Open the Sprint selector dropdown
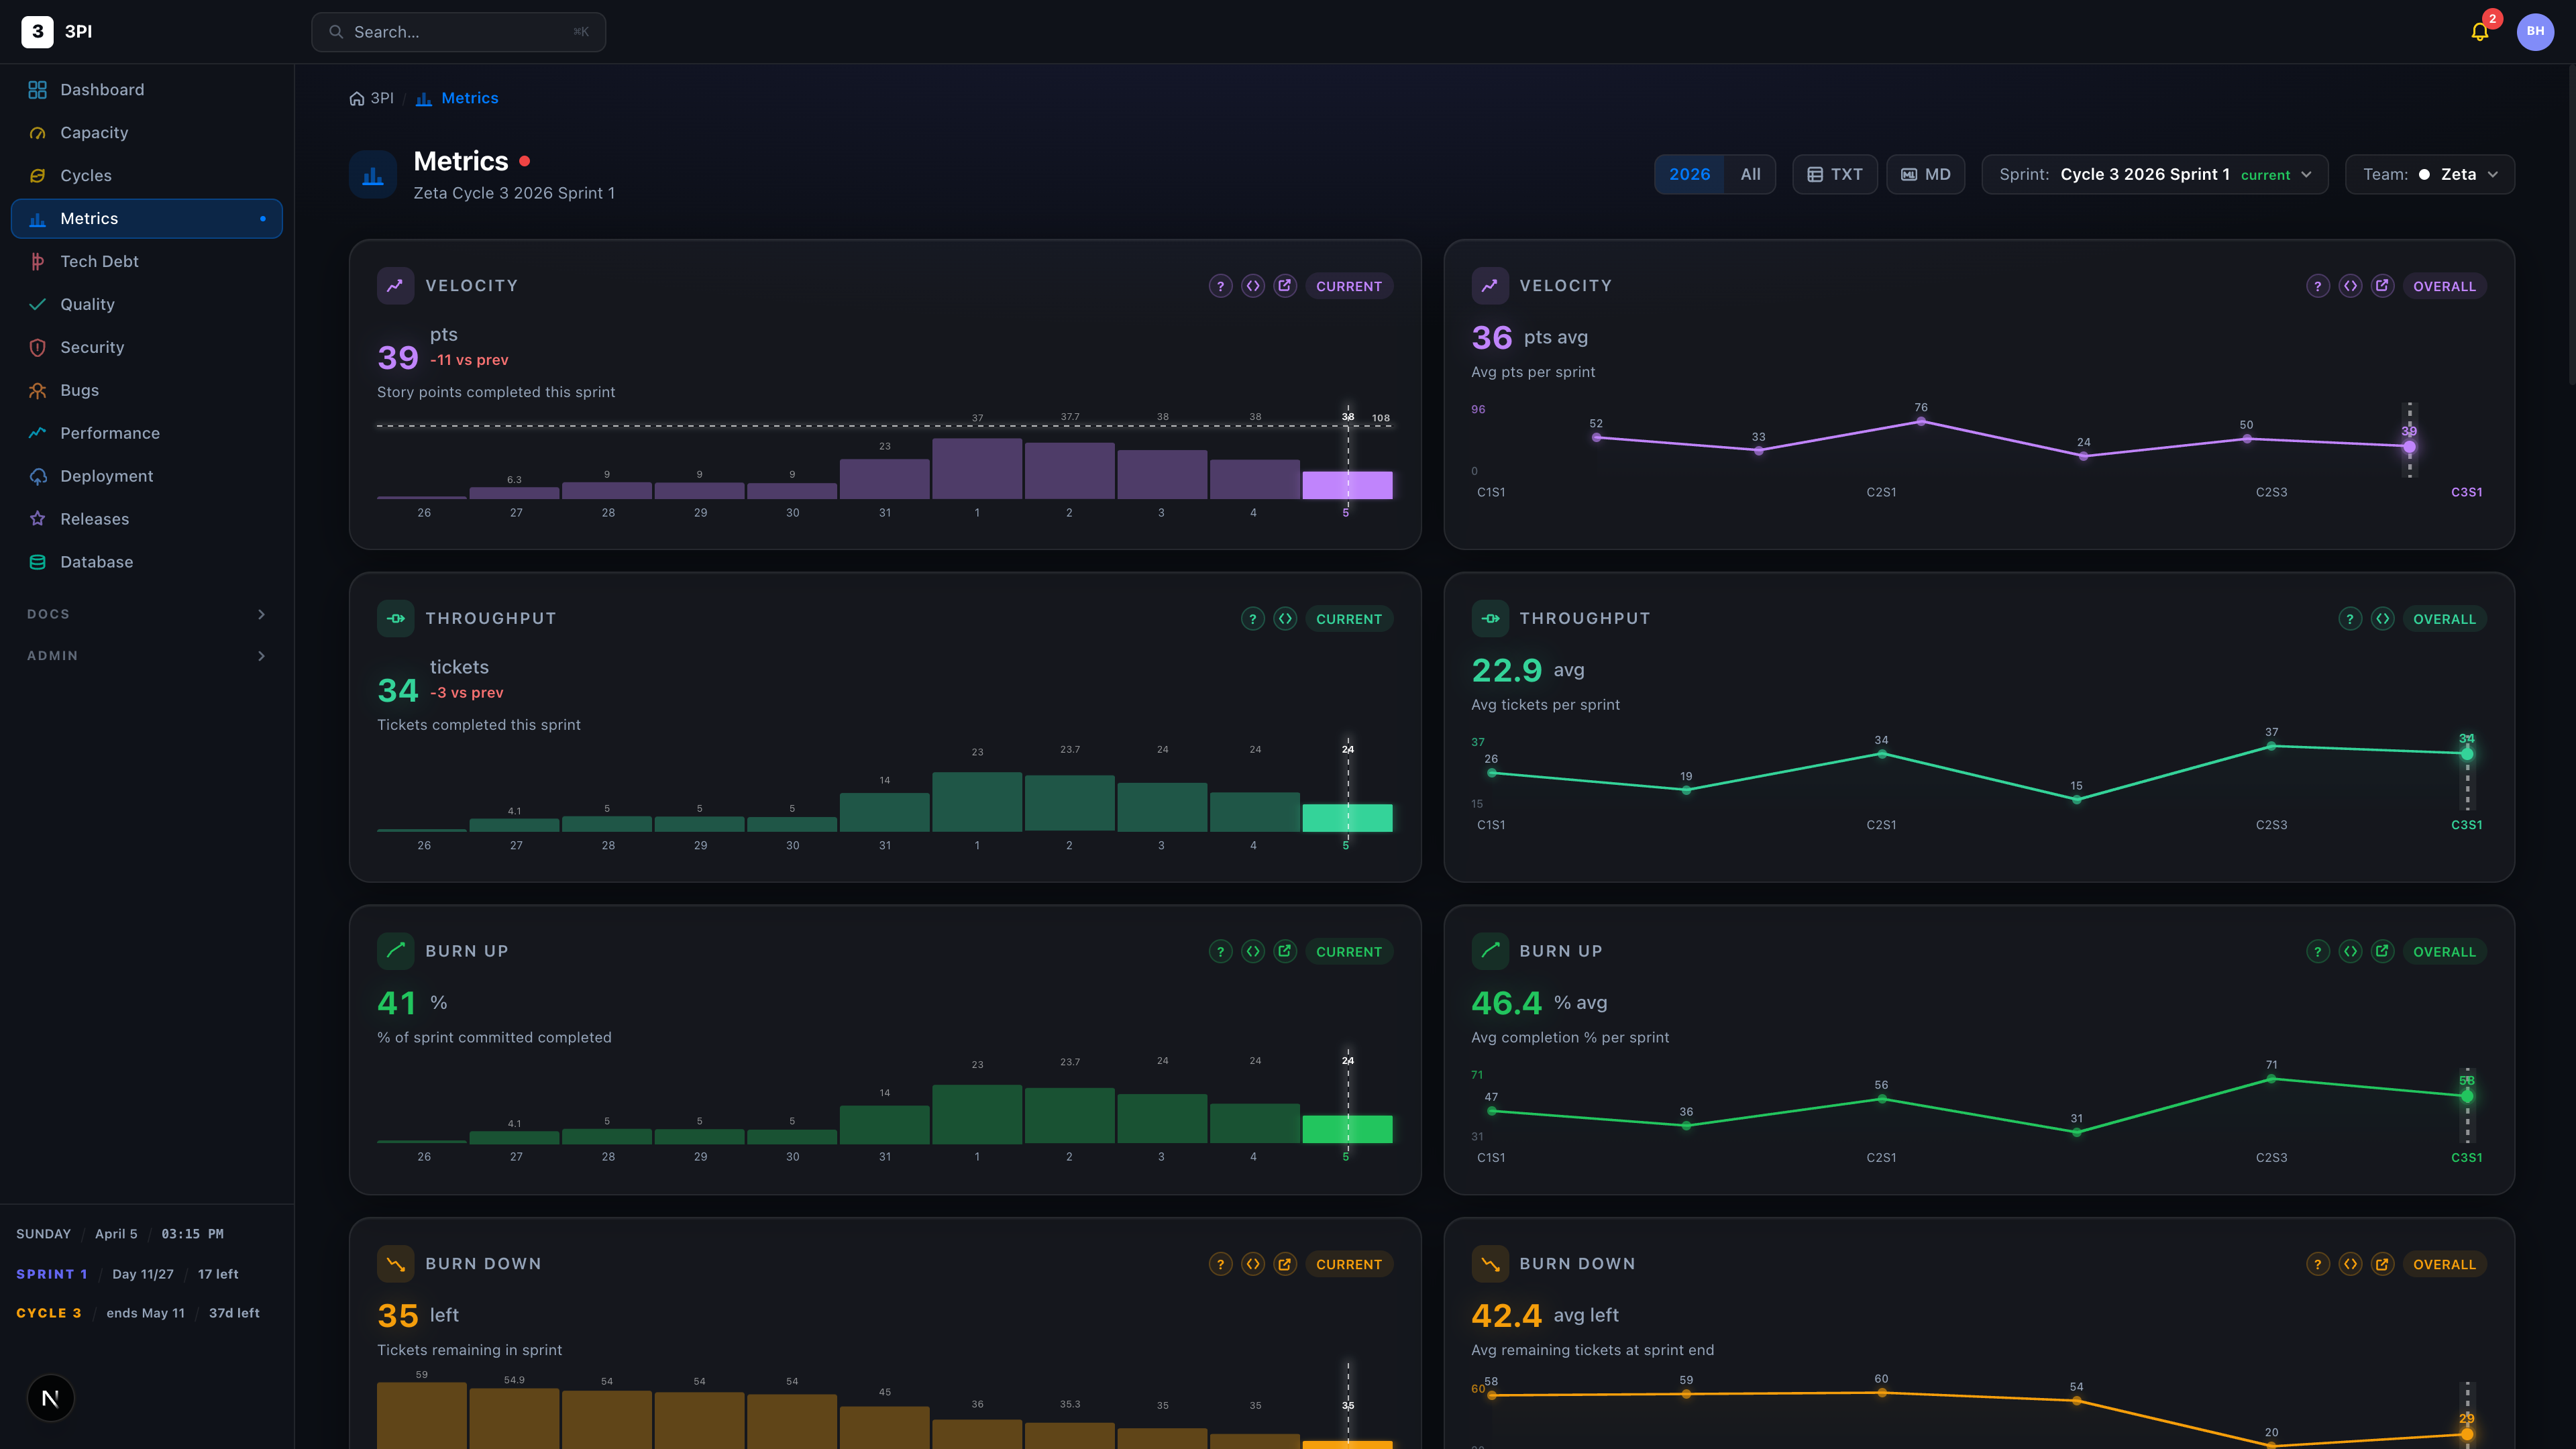This screenshot has height=1449, width=2576. tap(2154, 174)
